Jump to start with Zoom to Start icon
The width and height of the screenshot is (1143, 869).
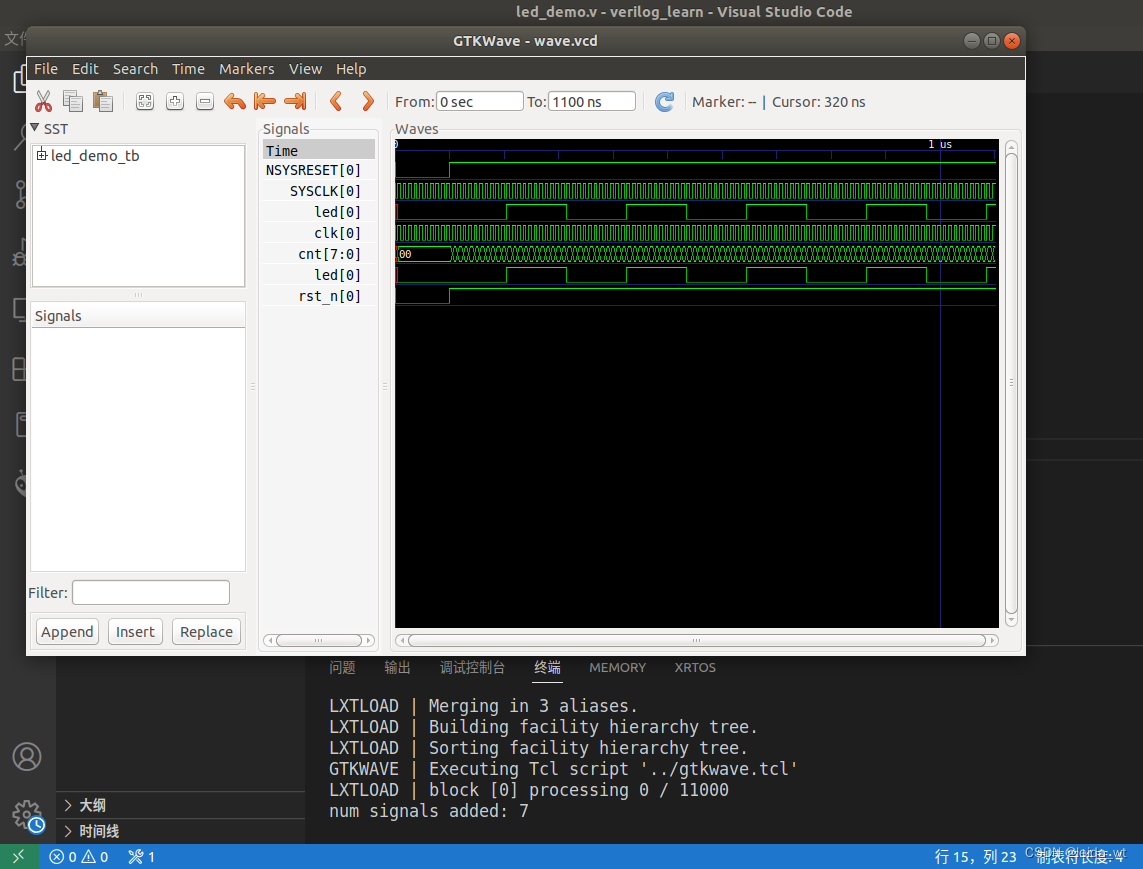pos(265,101)
